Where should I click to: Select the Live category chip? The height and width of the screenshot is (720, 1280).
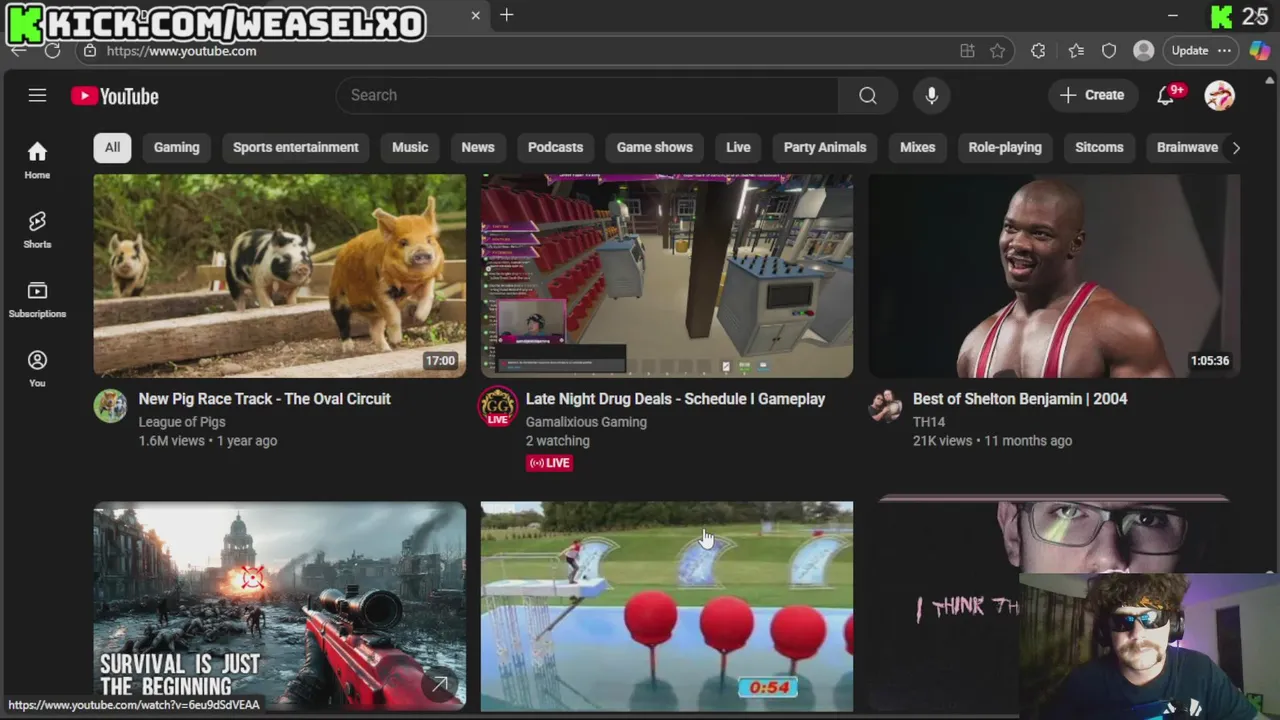pos(738,147)
